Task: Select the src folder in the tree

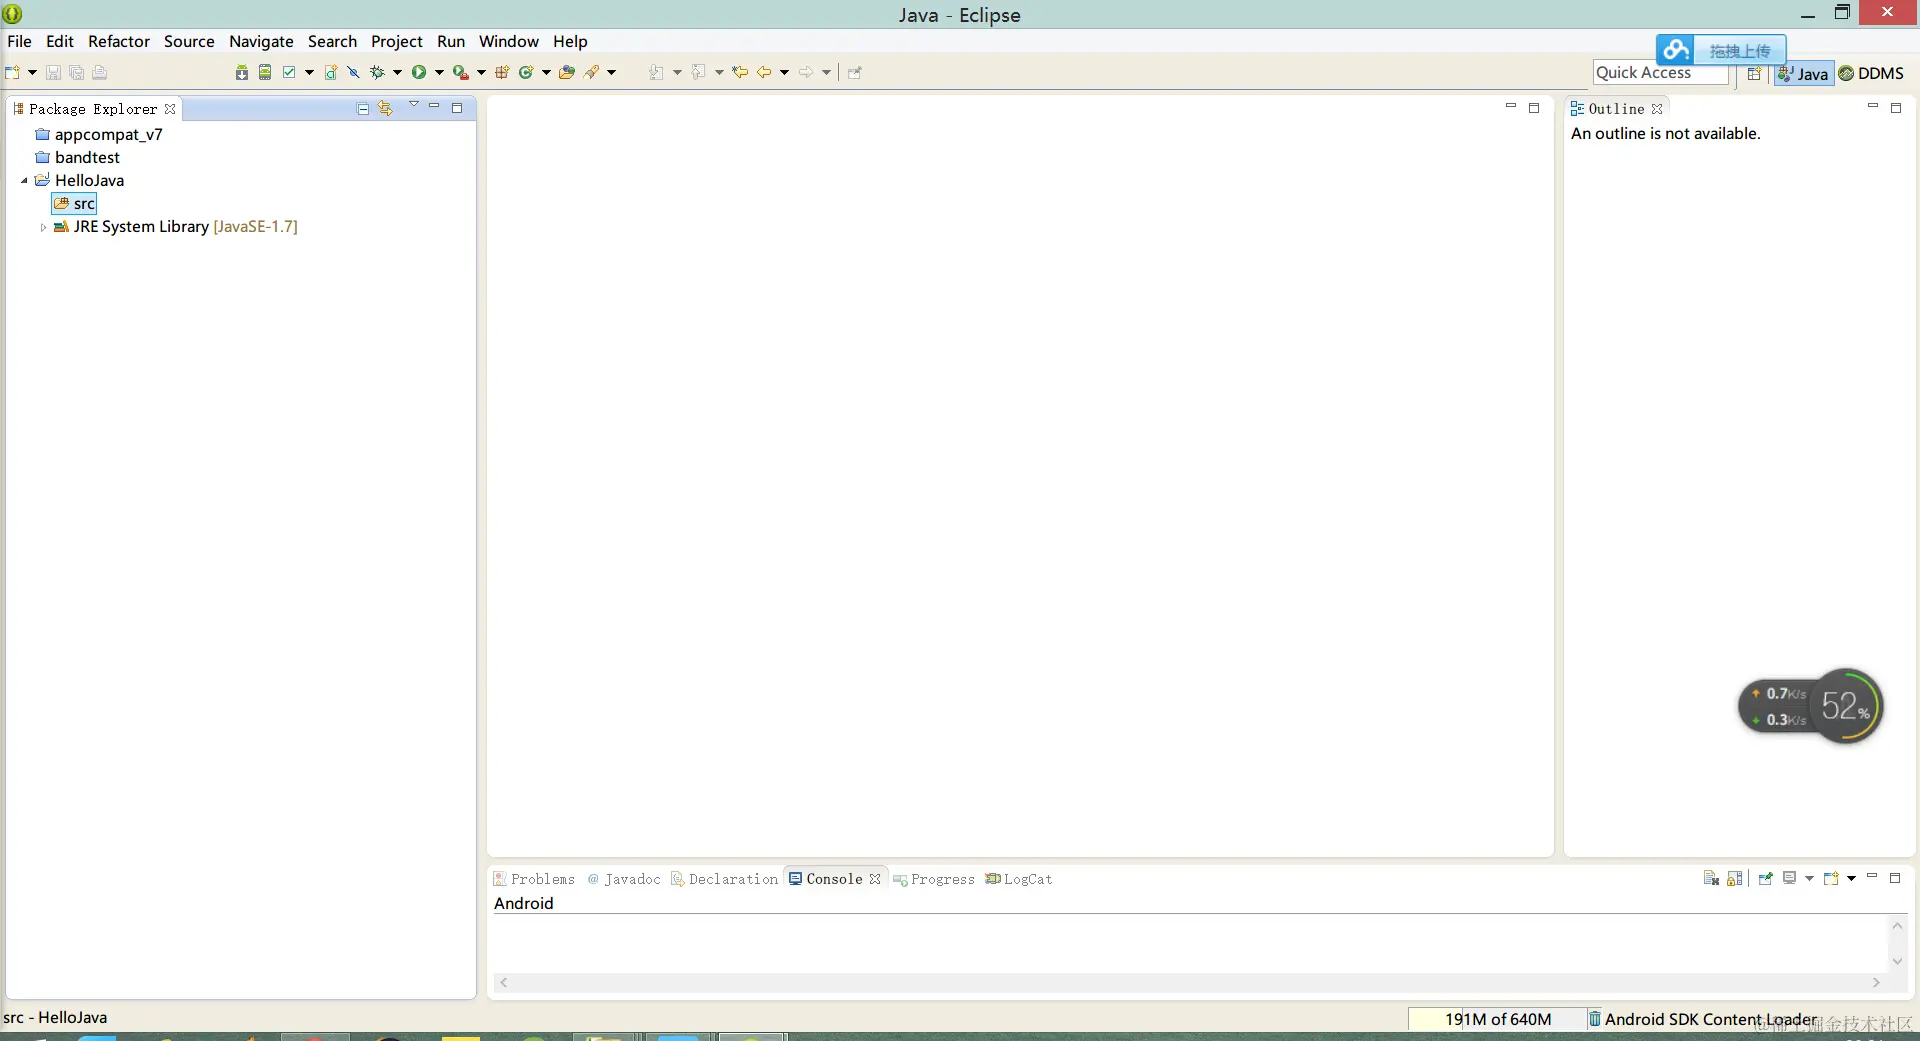Action: point(75,204)
